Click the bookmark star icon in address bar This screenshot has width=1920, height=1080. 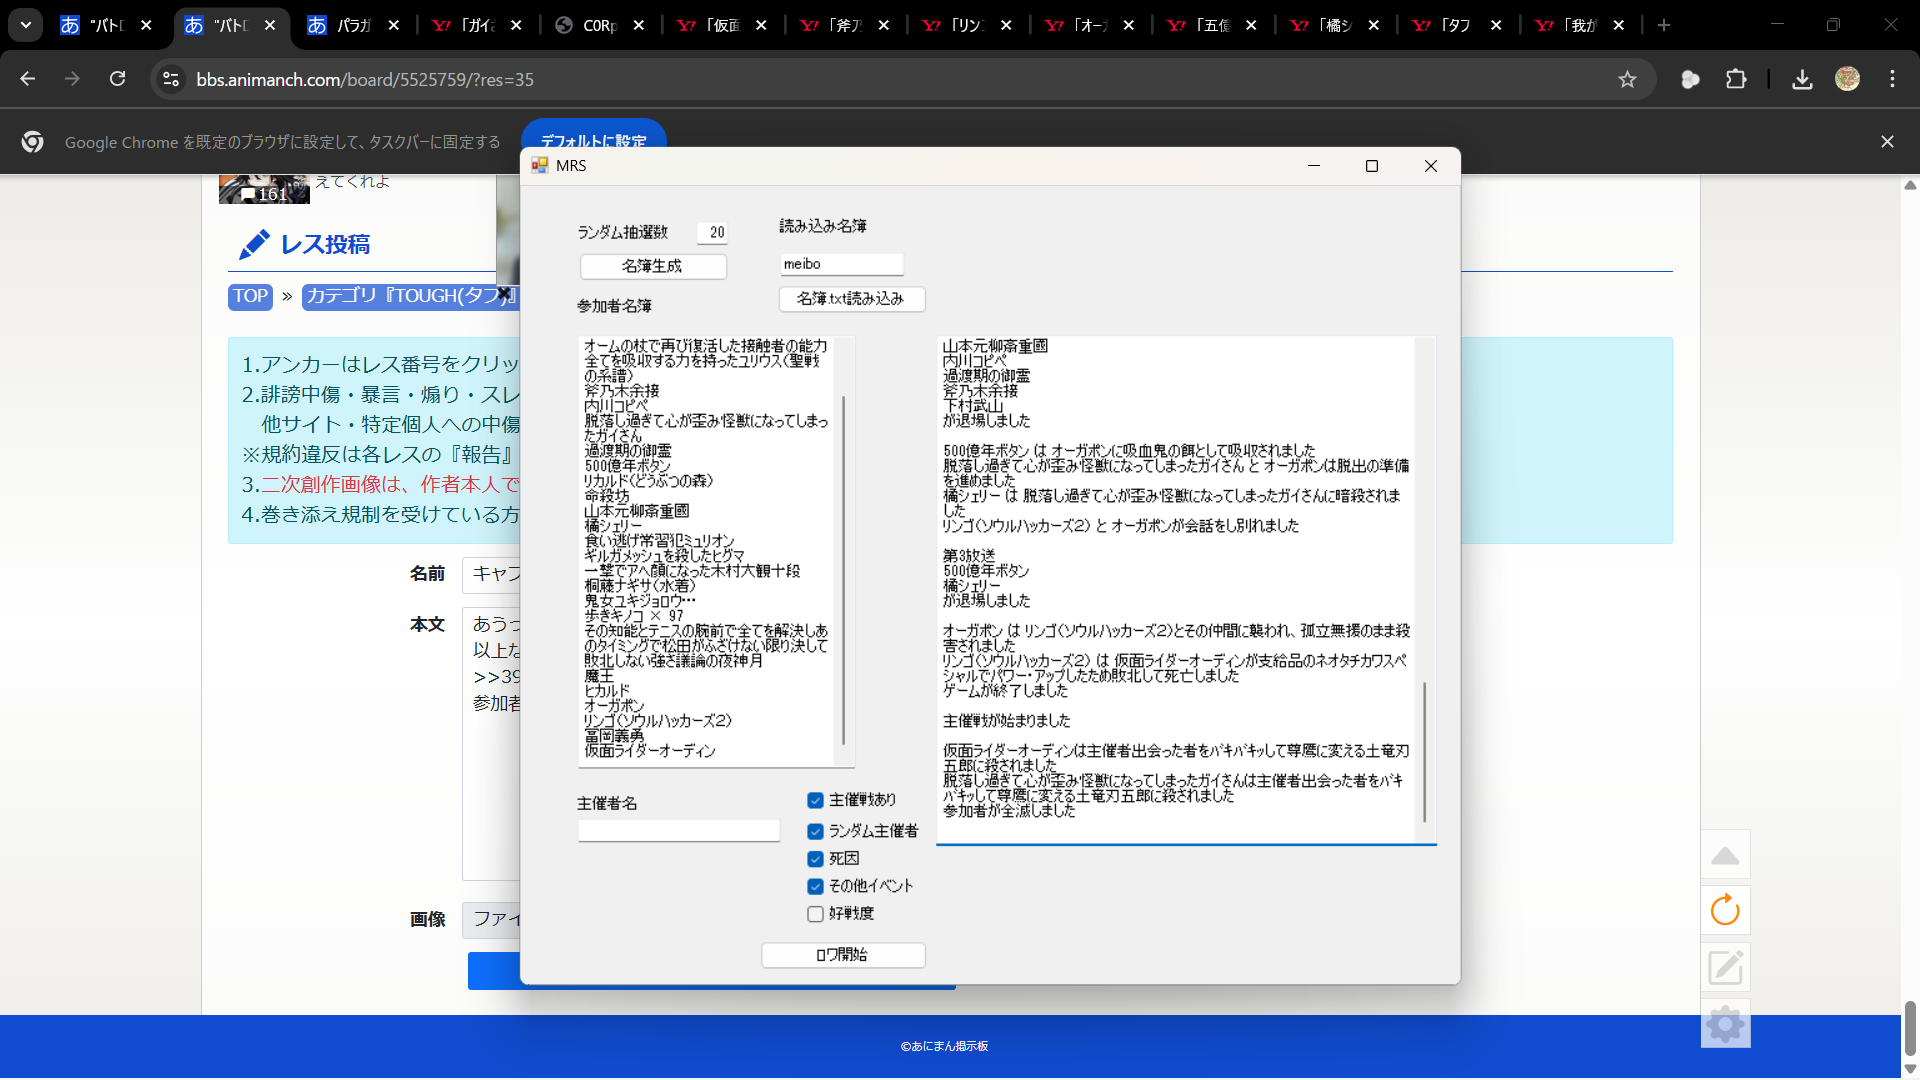coord(1627,79)
